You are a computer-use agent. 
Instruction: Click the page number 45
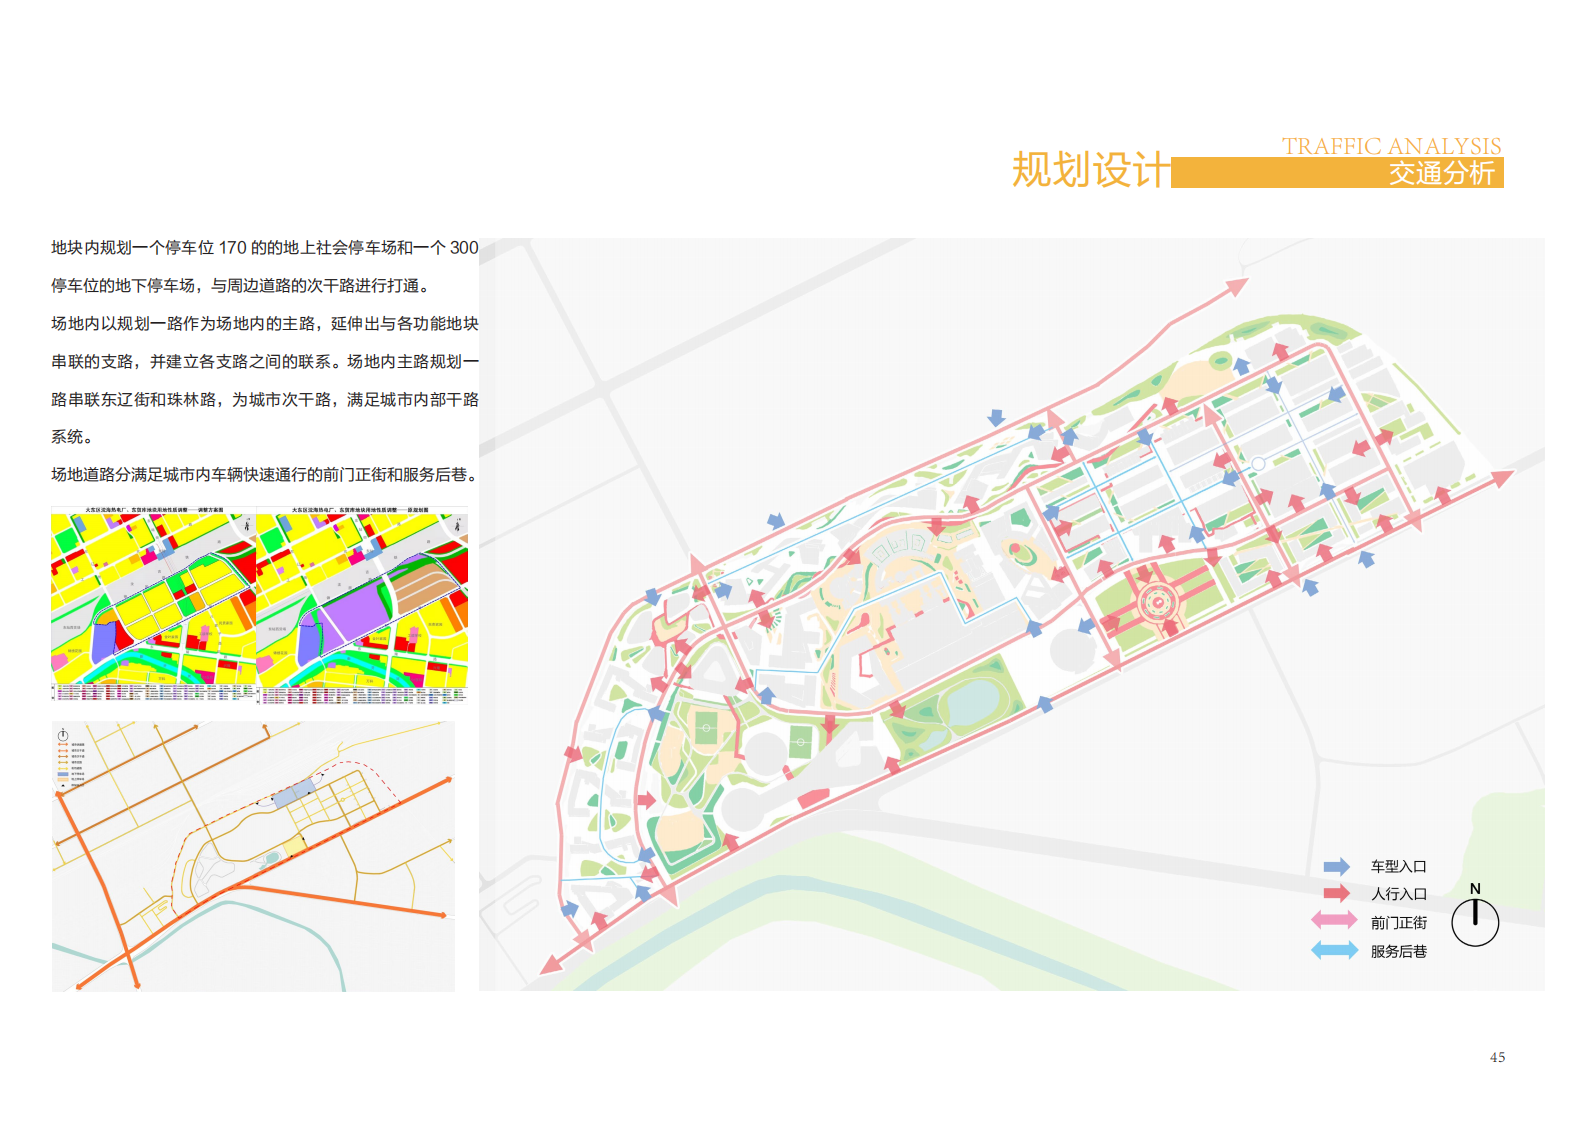point(1497,1057)
